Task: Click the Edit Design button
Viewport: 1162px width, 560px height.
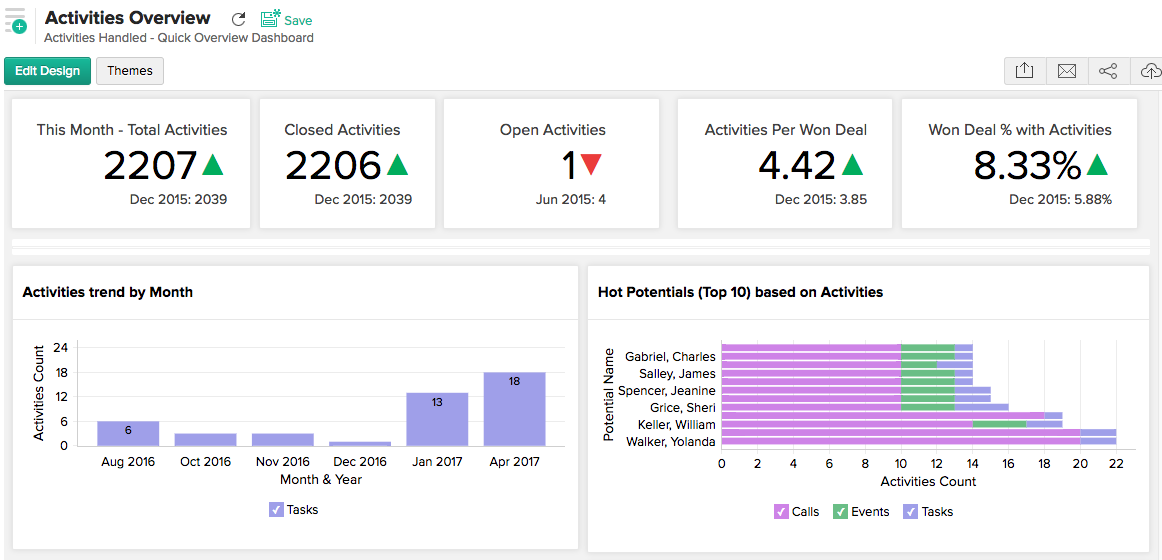Action: pos(47,71)
